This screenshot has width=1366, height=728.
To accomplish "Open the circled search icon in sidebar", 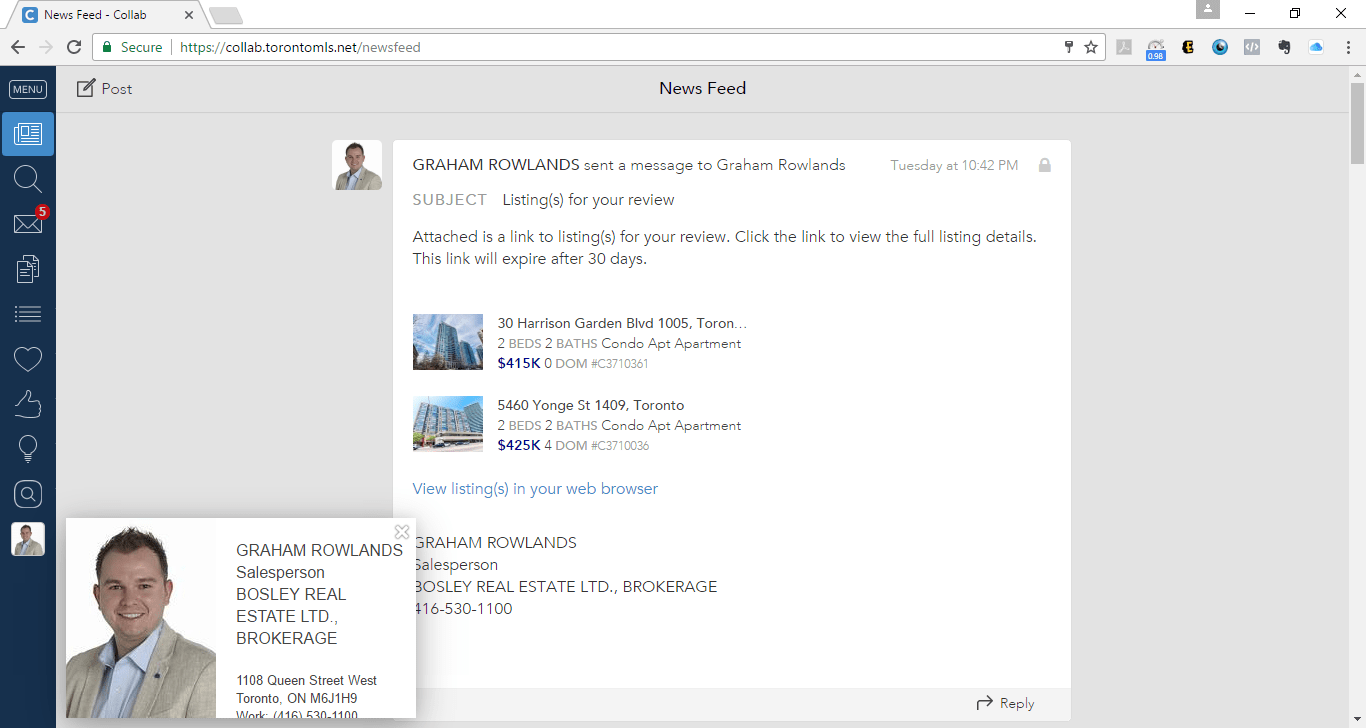I will [x=28, y=494].
